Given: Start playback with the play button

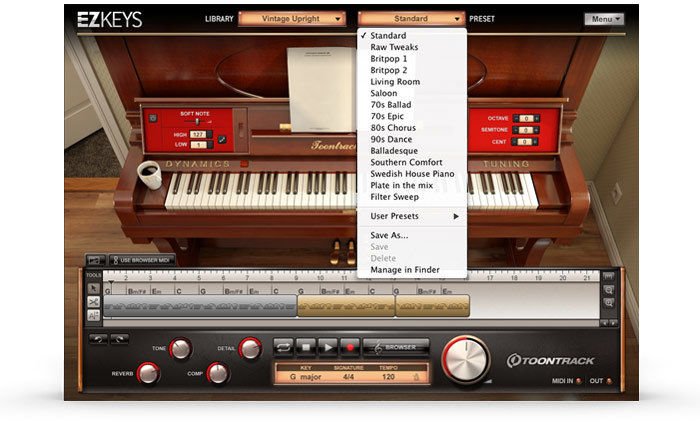Looking at the screenshot, I should coord(328,347).
